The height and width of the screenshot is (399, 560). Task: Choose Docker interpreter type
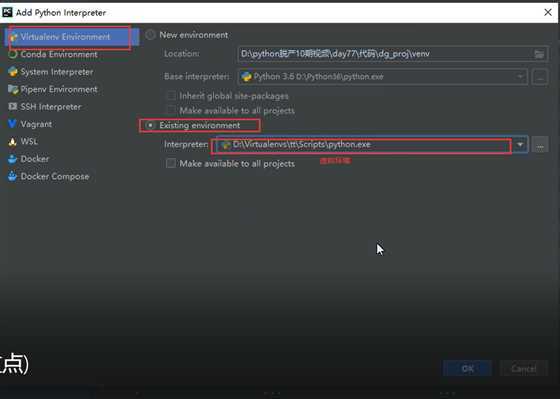pos(35,159)
